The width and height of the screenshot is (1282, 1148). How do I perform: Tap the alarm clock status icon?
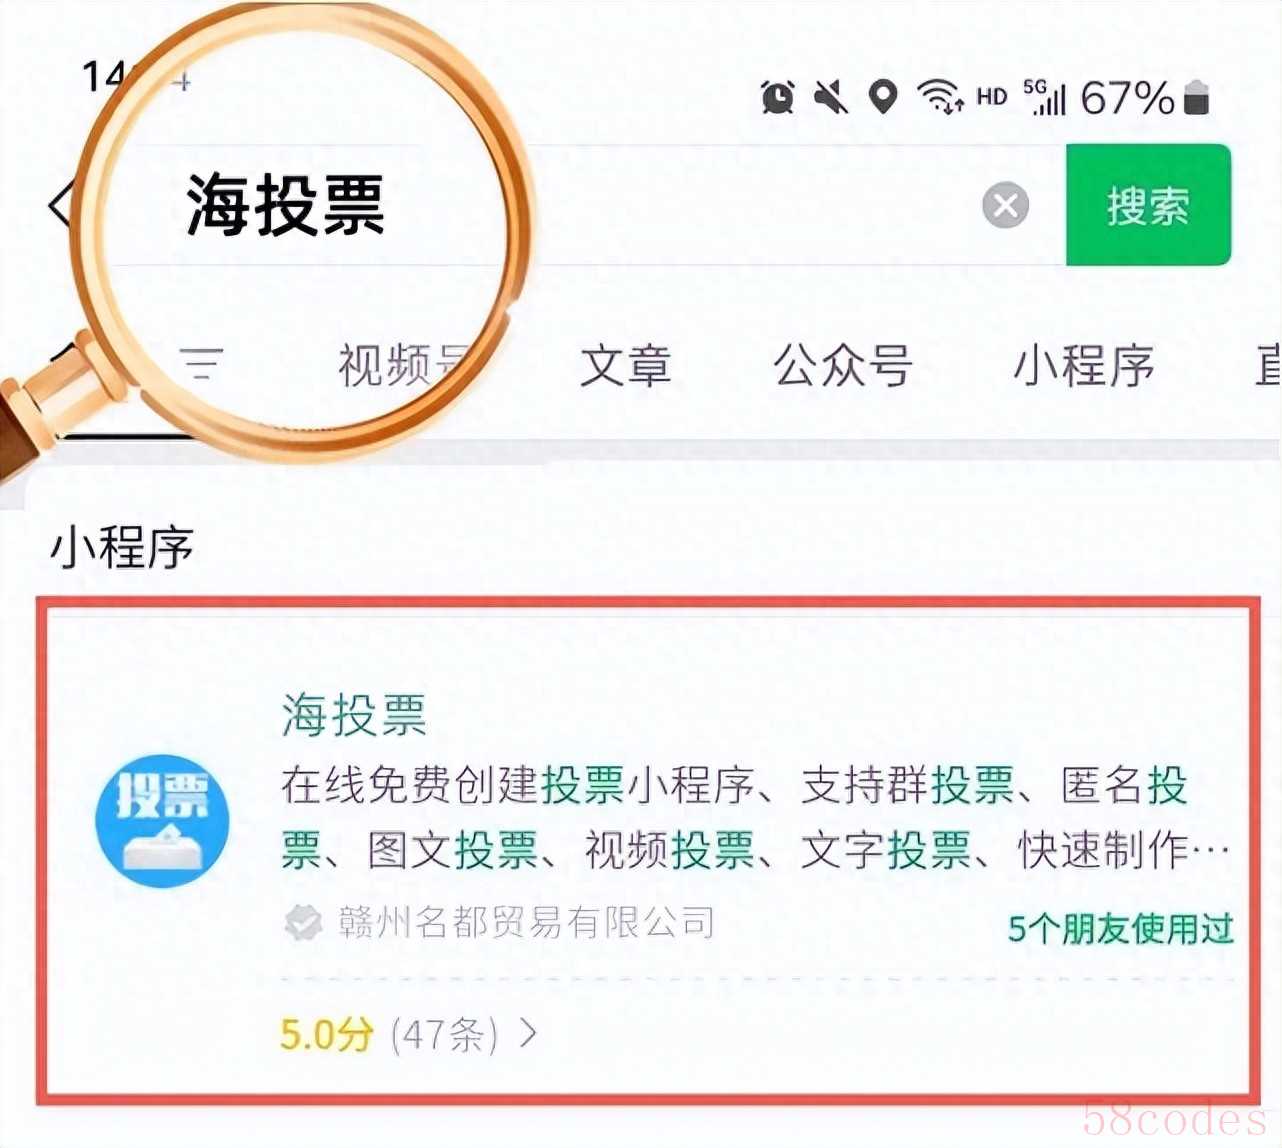778,97
